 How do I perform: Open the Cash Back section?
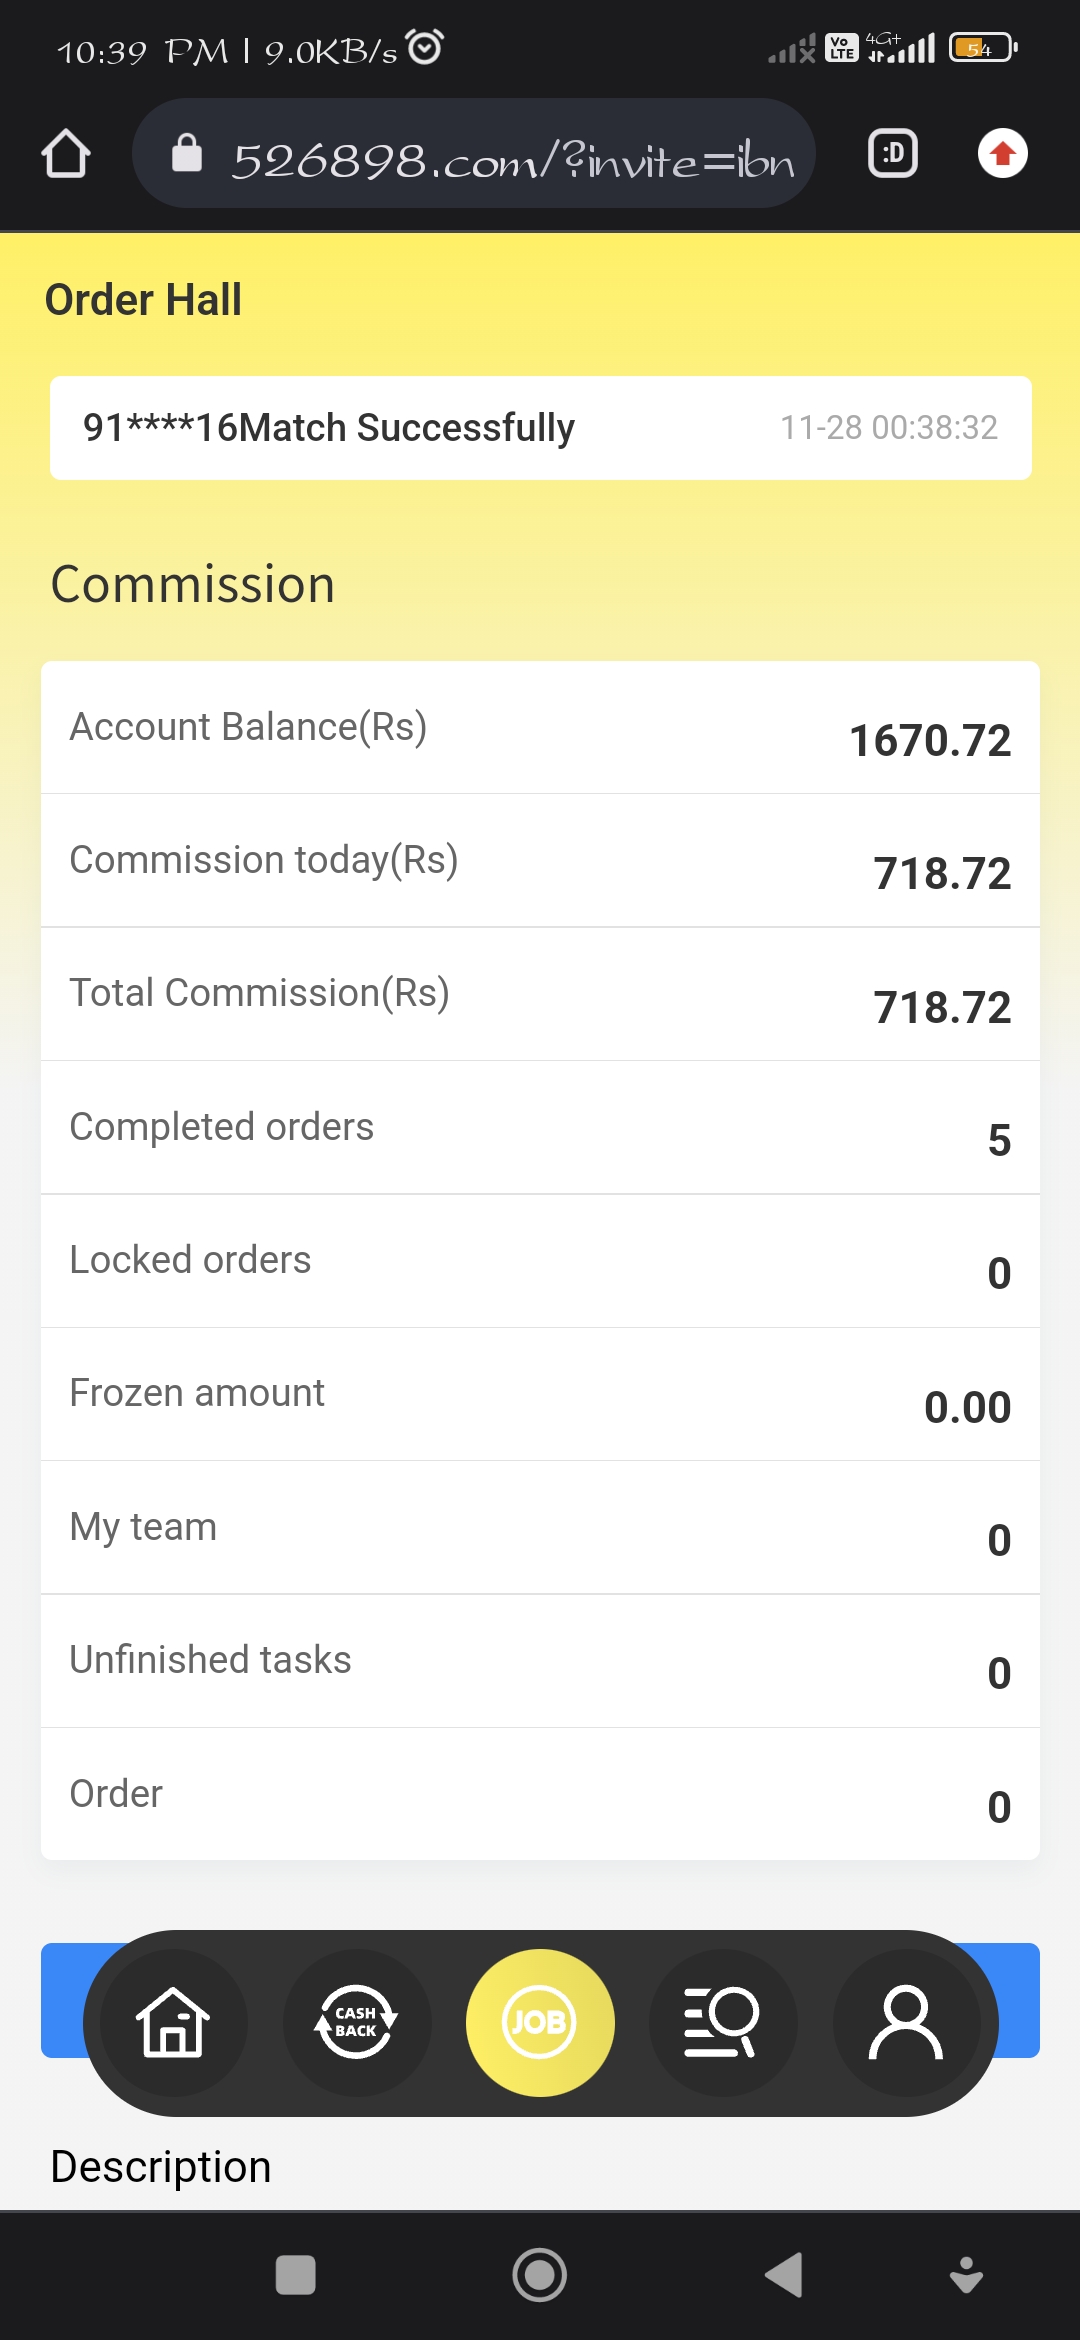click(356, 2022)
